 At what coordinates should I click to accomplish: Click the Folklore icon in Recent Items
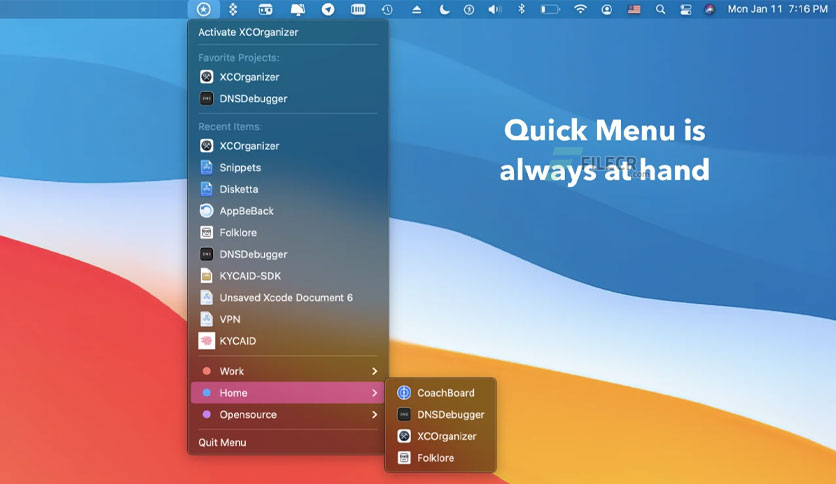206,232
